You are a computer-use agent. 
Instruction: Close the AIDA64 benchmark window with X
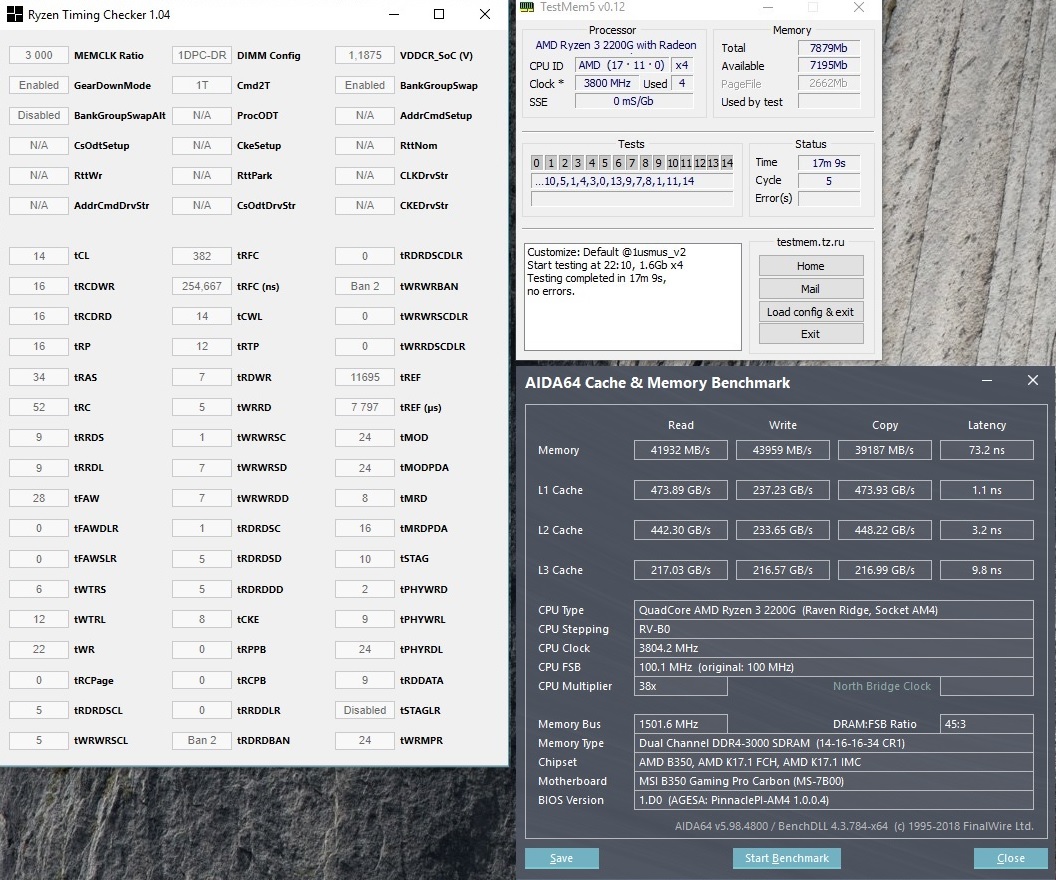[1032, 380]
